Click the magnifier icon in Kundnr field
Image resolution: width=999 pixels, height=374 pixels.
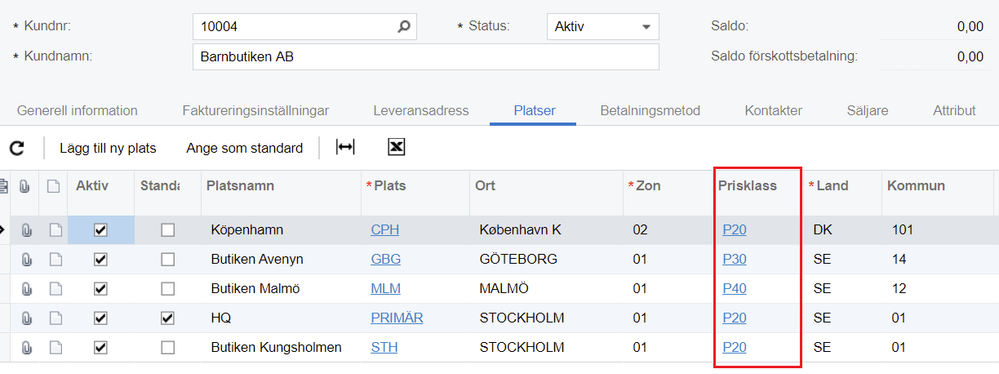[x=404, y=27]
